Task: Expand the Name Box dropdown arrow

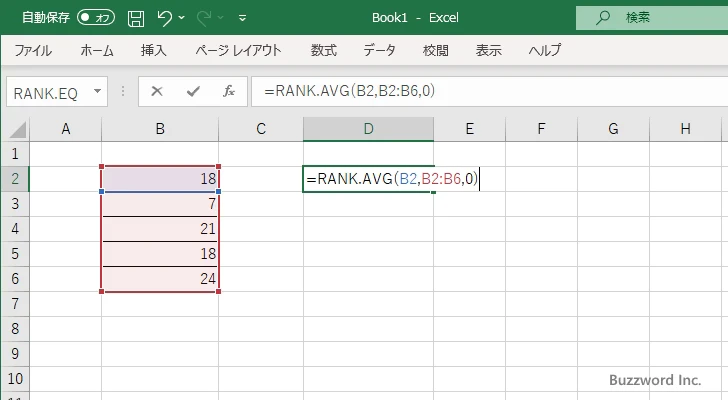Action: click(x=97, y=91)
